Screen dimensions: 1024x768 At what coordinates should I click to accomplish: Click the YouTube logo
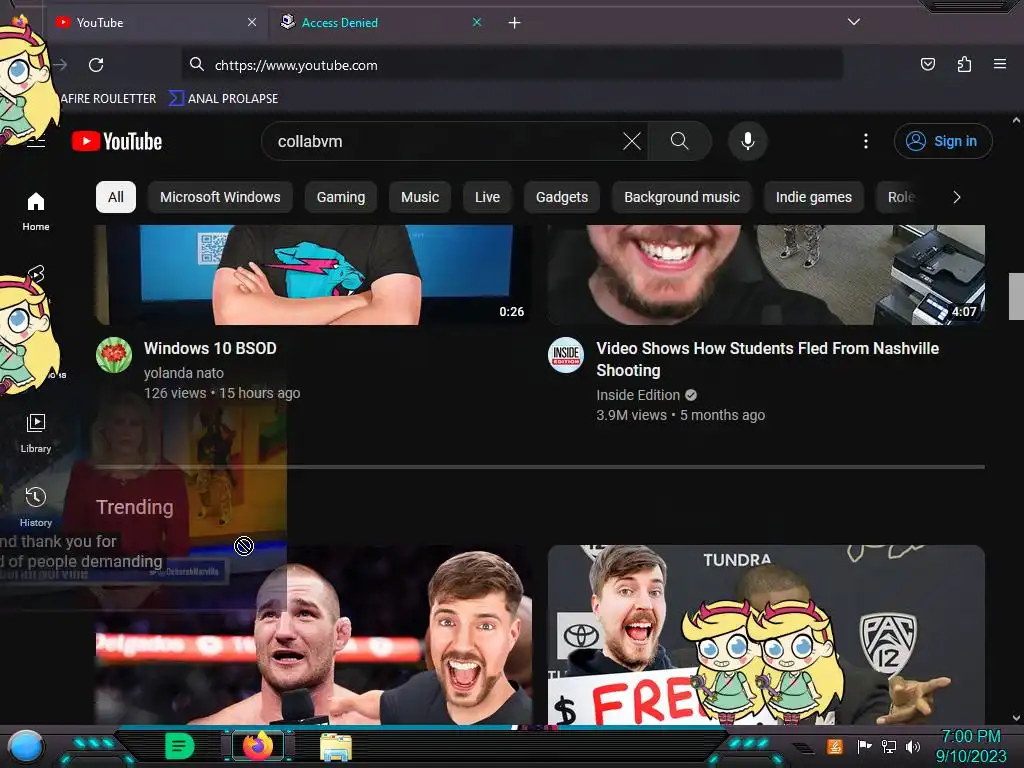coord(117,141)
